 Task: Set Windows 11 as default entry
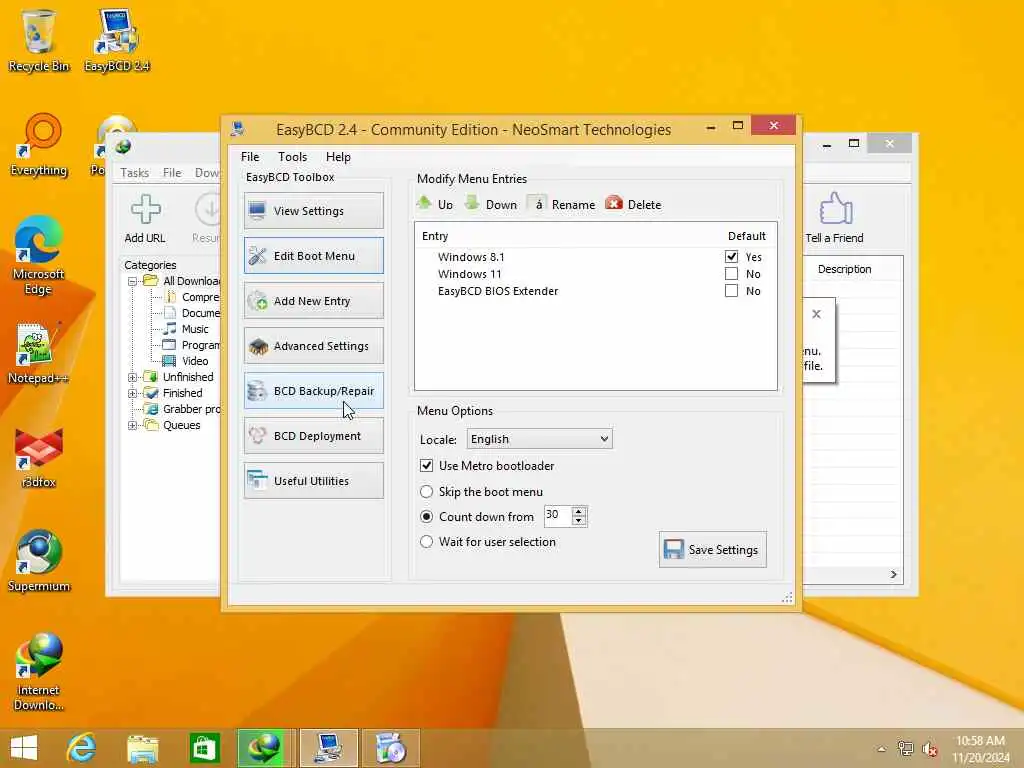731,274
